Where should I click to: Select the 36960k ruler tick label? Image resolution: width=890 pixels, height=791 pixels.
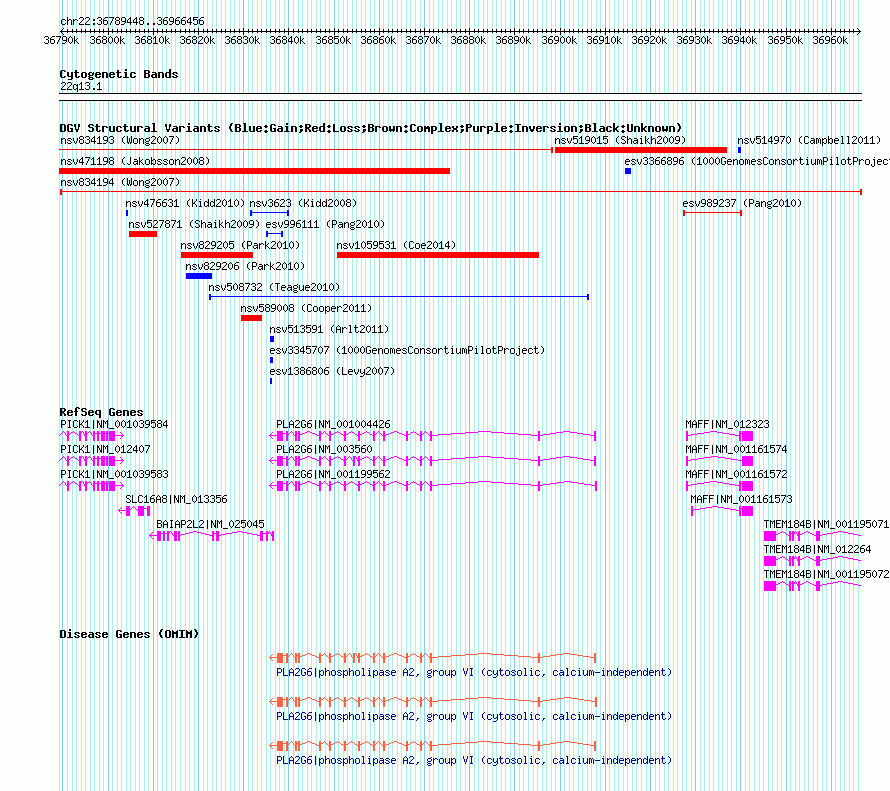830,40
